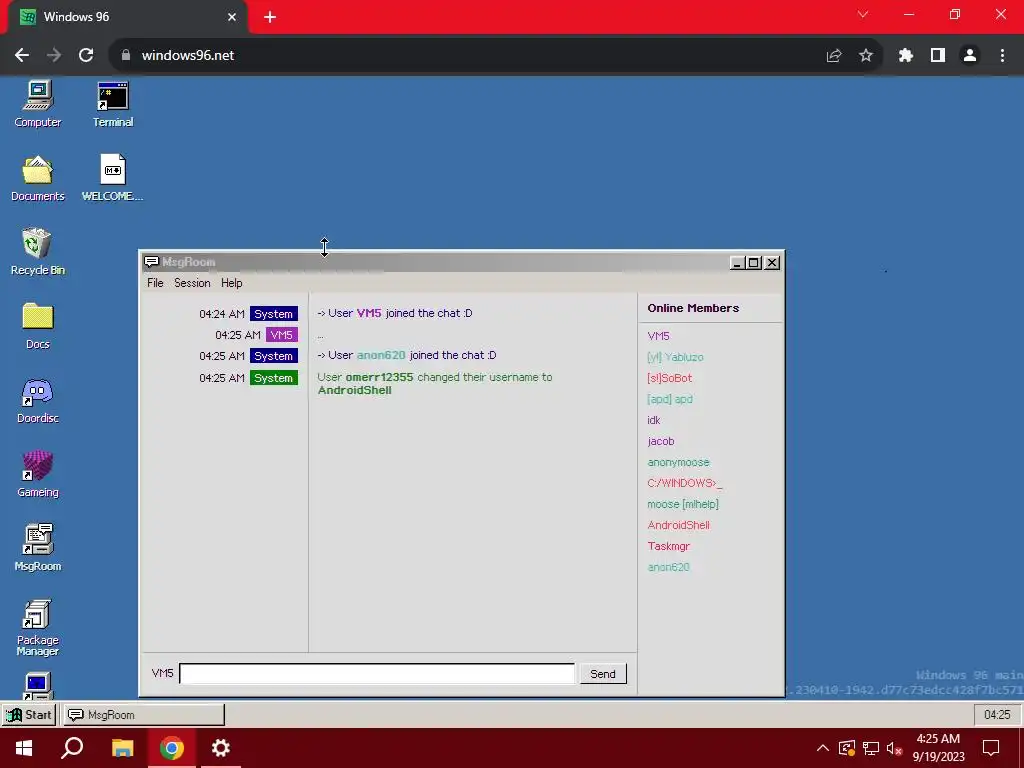
Task: Open Chrome three-dot menu
Action: [1002, 56]
